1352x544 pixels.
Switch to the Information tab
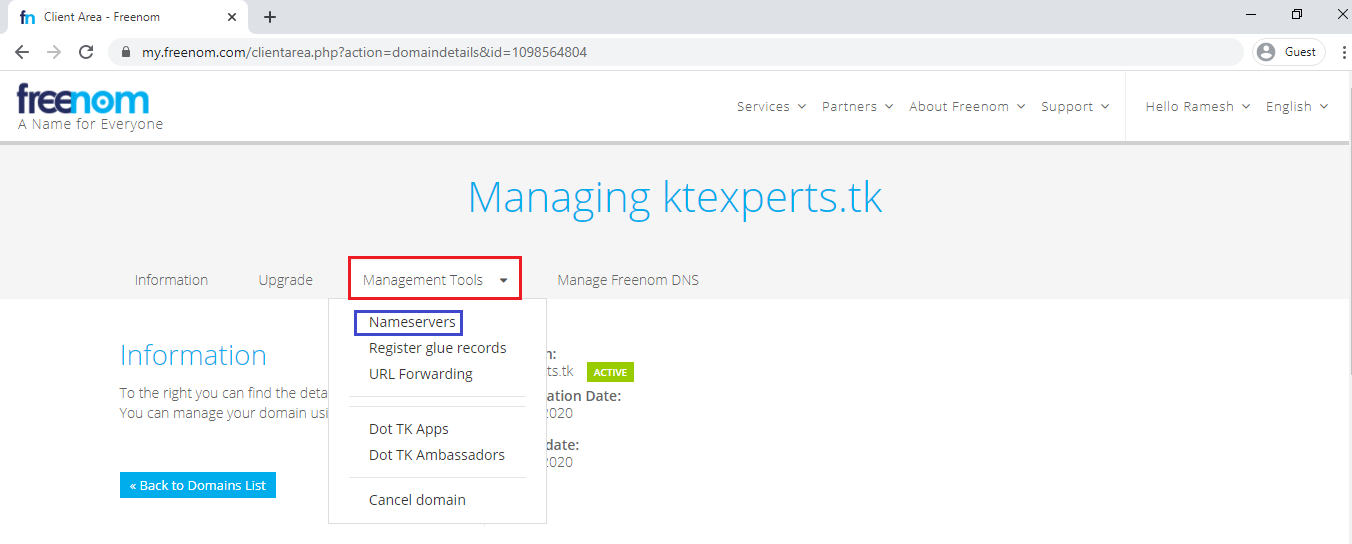[171, 280]
